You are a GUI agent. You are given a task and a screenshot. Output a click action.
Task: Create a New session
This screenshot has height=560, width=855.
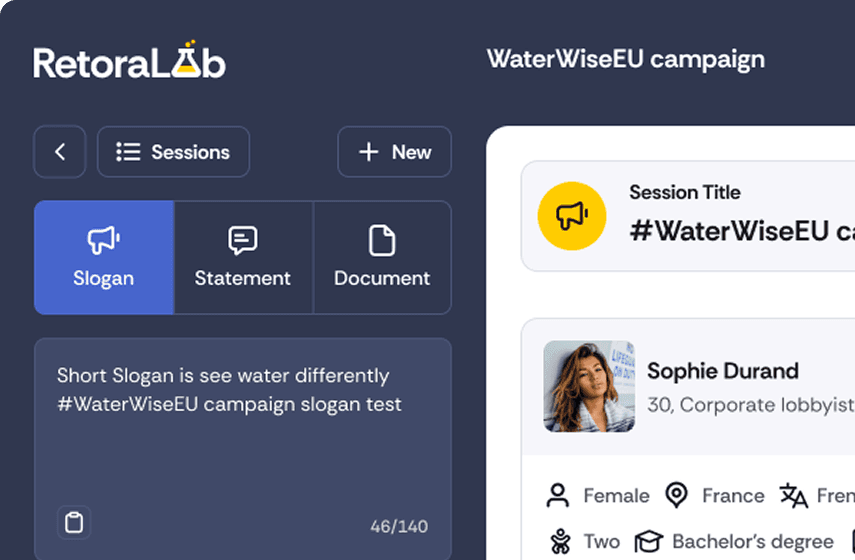pyautogui.click(x=394, y=152)
